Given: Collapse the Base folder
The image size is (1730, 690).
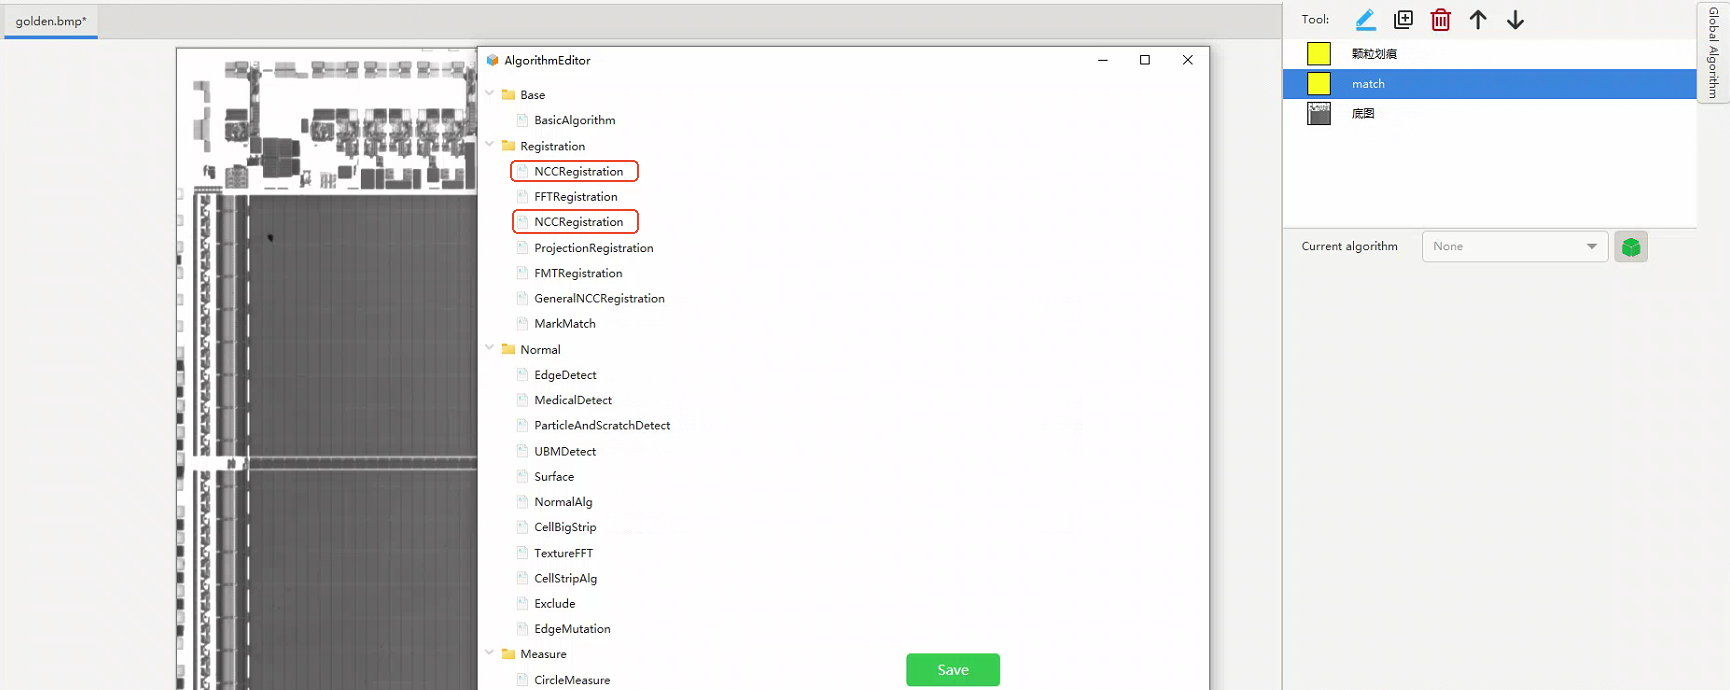Looking at the screenshot, I should (x=490, y=94).
